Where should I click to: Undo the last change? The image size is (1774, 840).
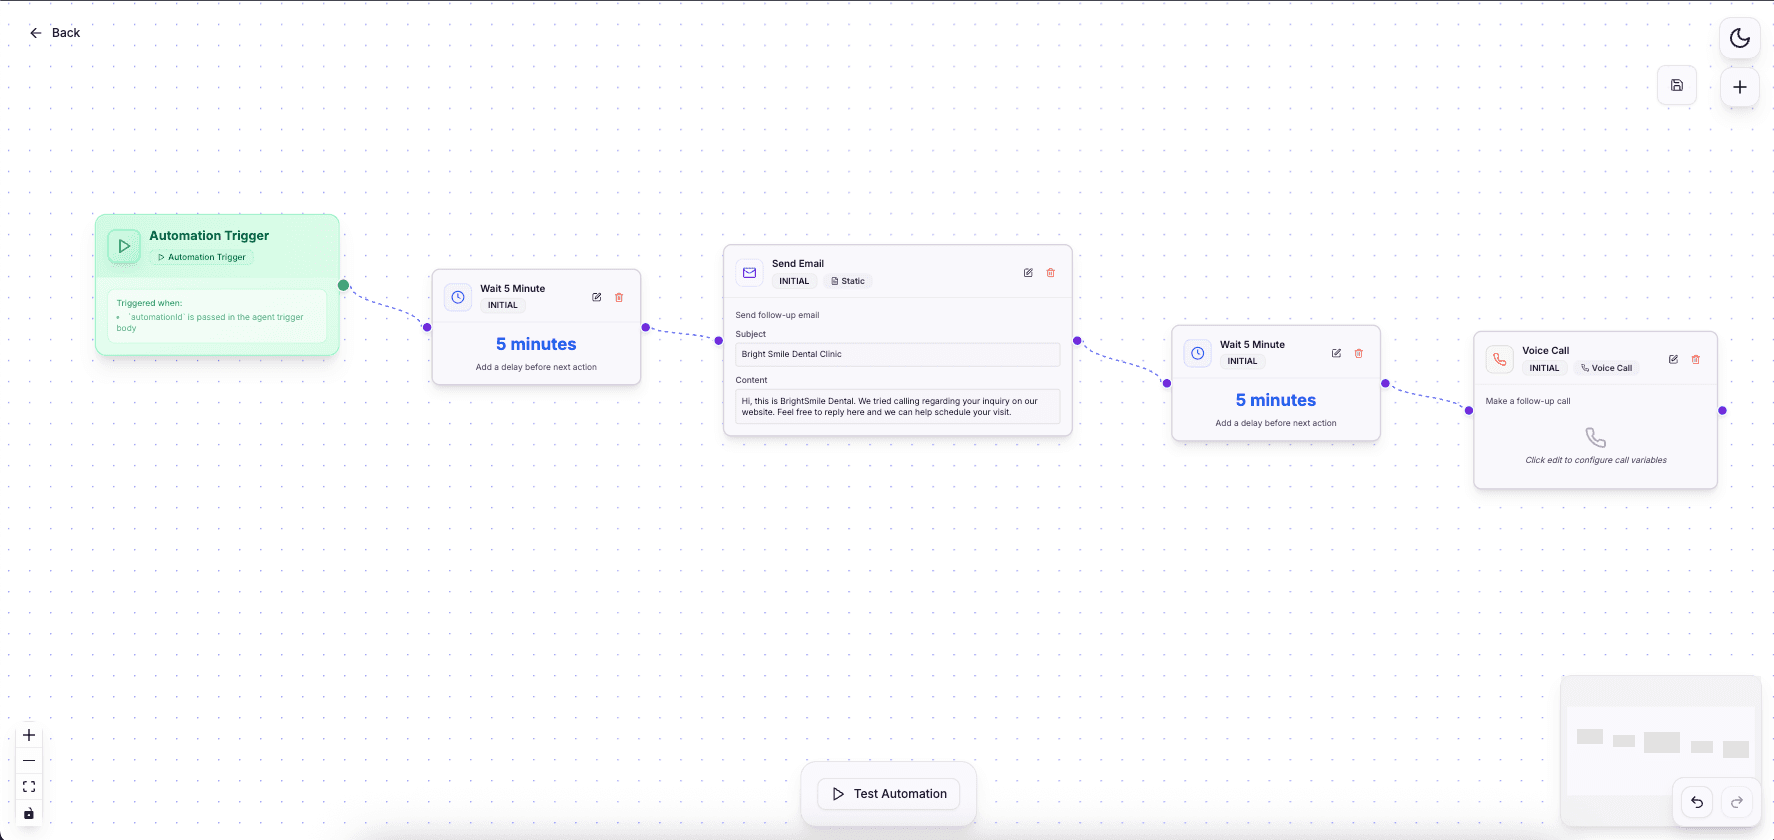pyautogui.click(x=1697, y=802)
